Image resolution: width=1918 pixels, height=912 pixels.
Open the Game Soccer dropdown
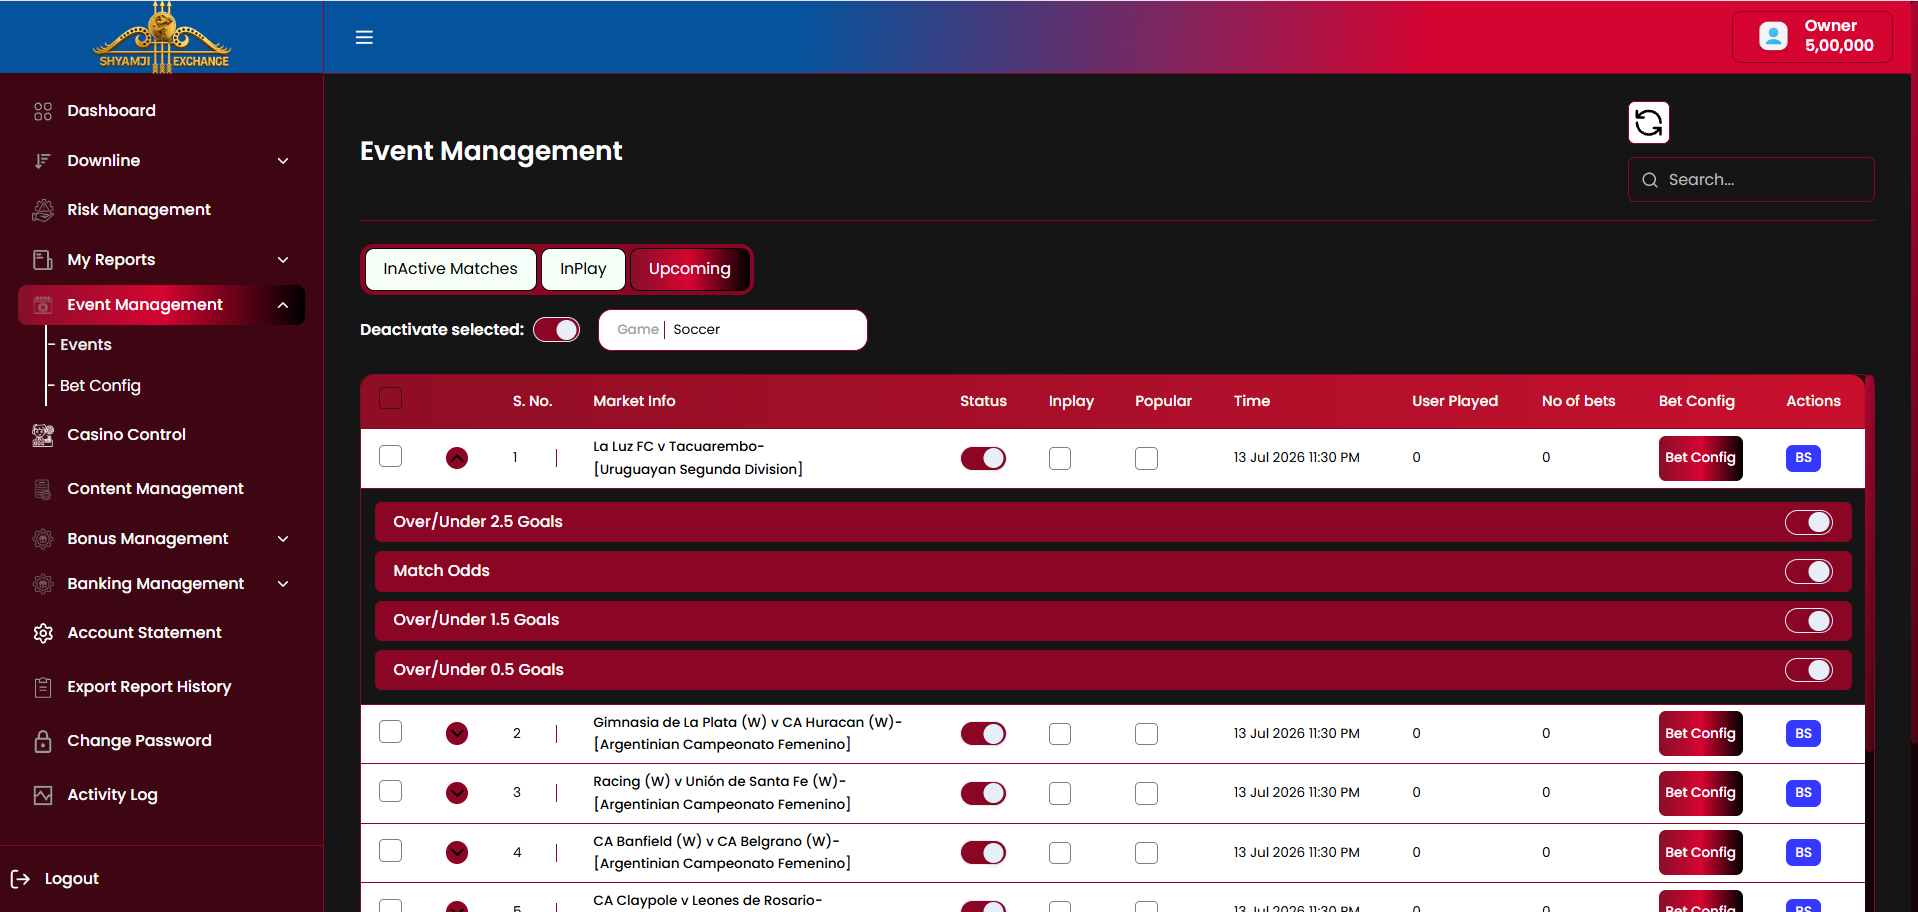[x=732, y=330]
